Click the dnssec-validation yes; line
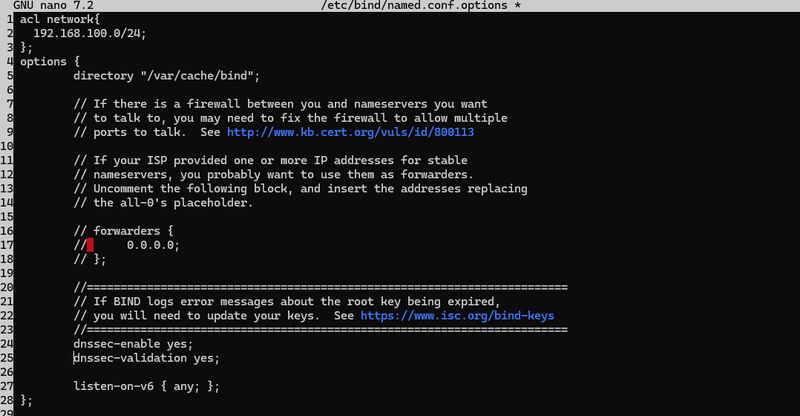 (146, 358)
